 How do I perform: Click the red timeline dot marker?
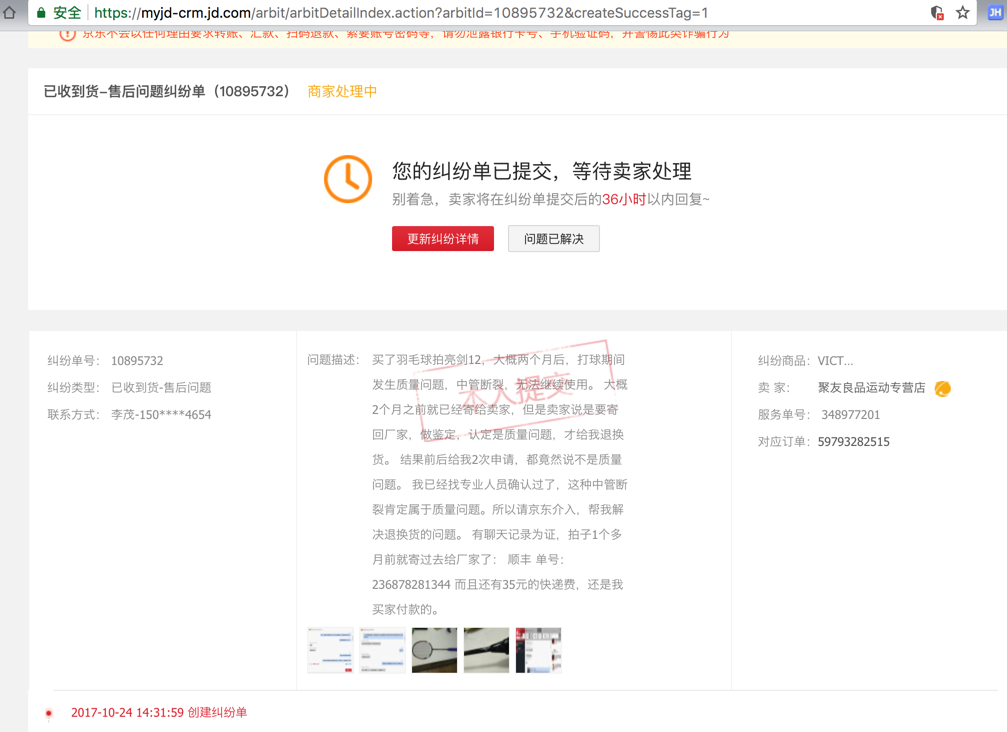tap(49, 713)
